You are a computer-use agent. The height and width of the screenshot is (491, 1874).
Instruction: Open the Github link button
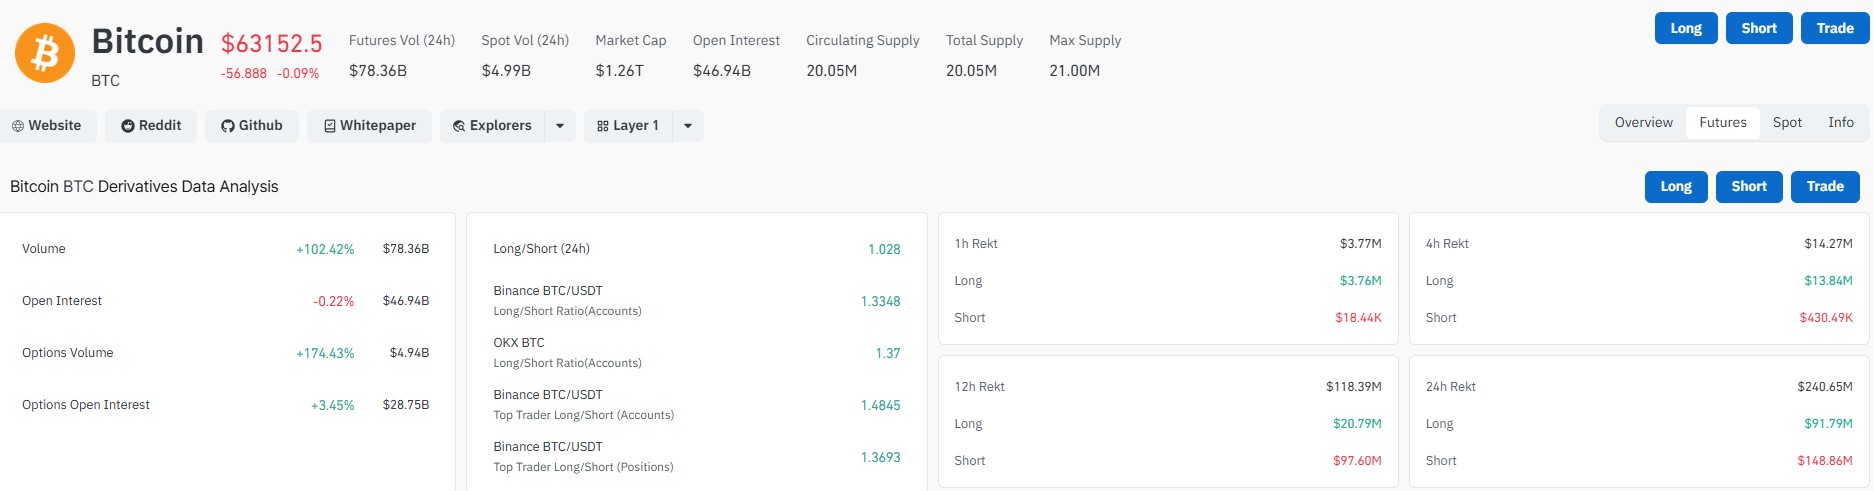[x=252, y=126]
